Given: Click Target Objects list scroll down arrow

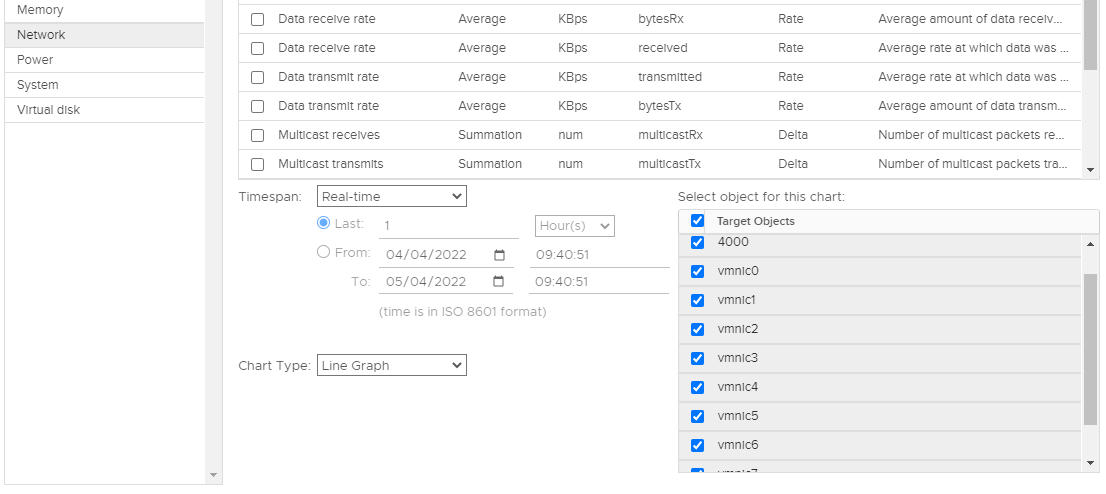Looking at the screenshot, I should 1090,463.
